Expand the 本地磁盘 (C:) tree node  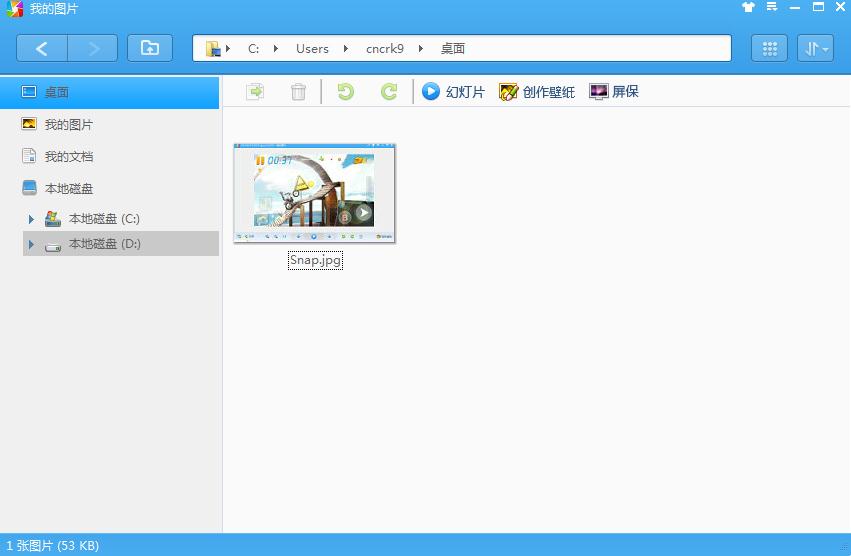coord(31,219)
